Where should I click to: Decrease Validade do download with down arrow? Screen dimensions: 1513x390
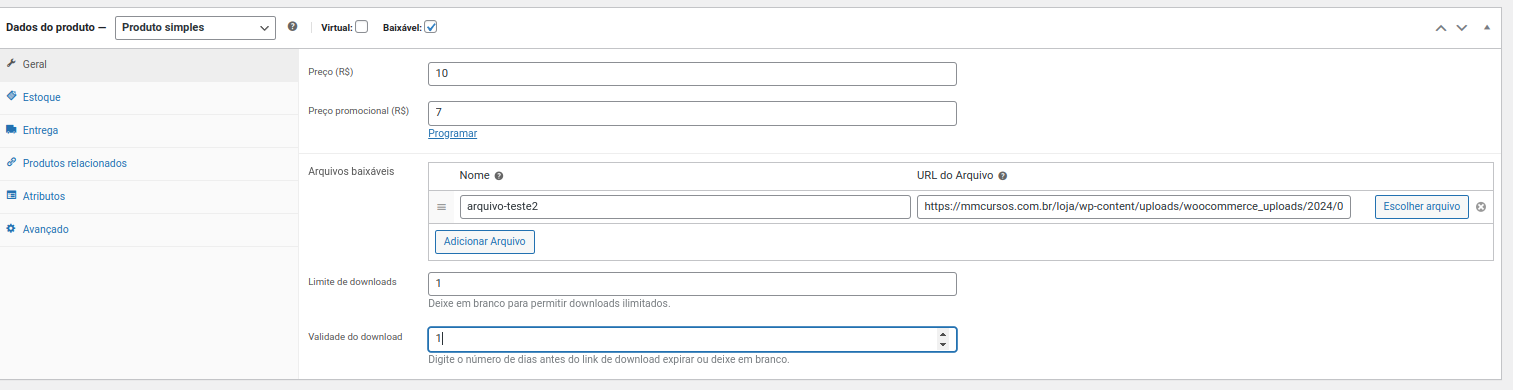click(x=942, y=345)
